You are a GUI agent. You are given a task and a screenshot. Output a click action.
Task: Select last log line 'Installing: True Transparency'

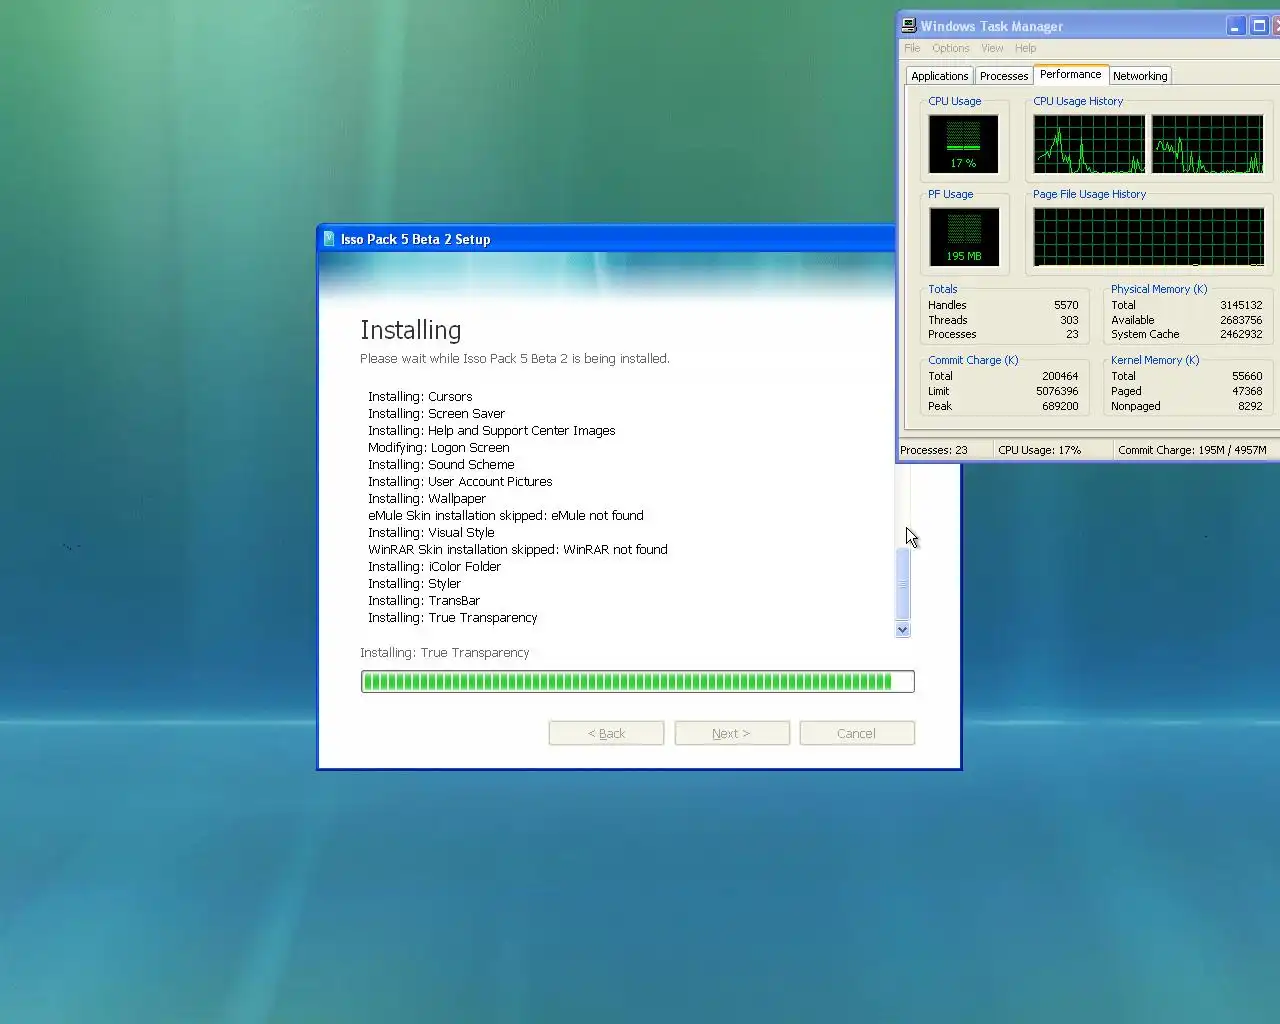click(x=453, y=618)
